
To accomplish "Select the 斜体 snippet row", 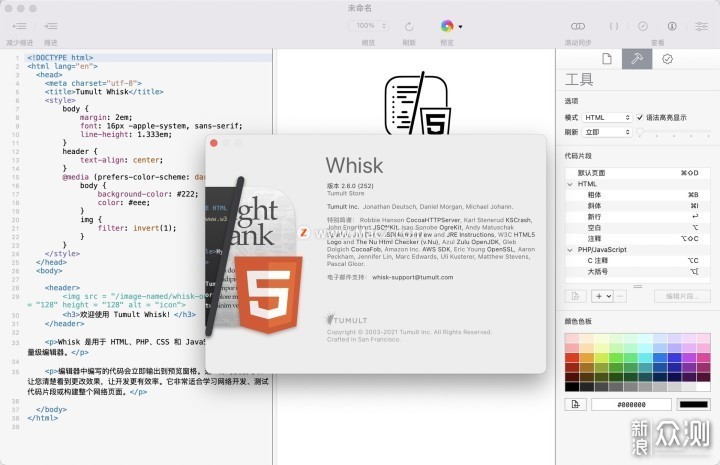I will [637, 206].
